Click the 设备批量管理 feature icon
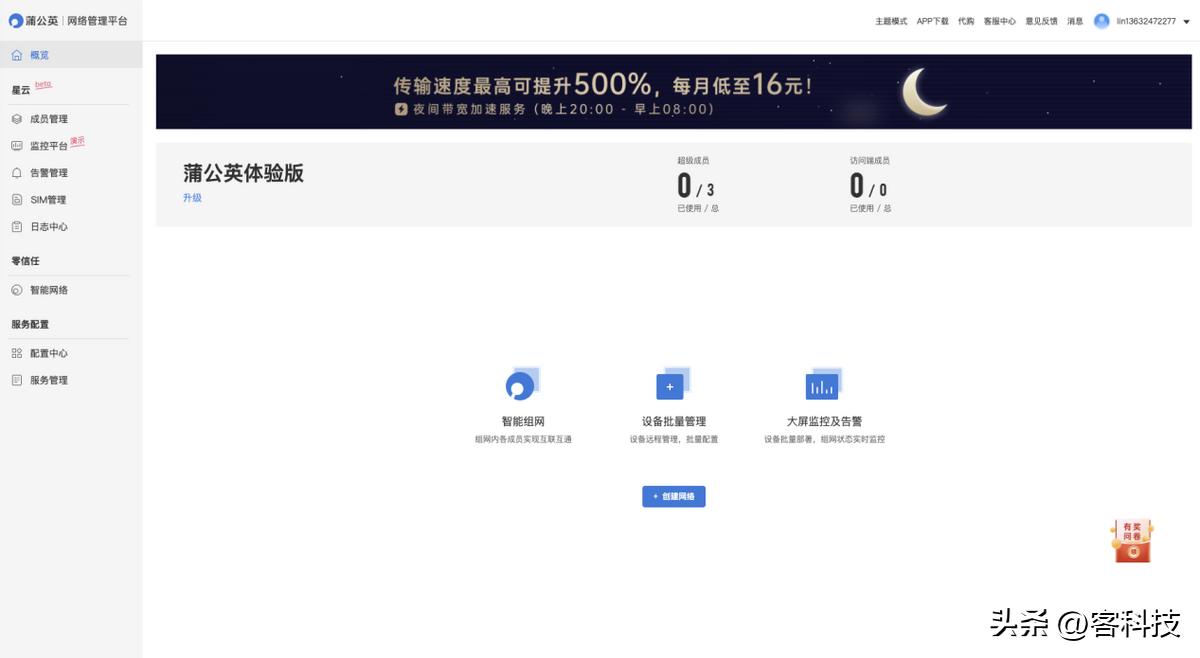Viewport: 1200px width, 658px height. [x=670, y=386]
